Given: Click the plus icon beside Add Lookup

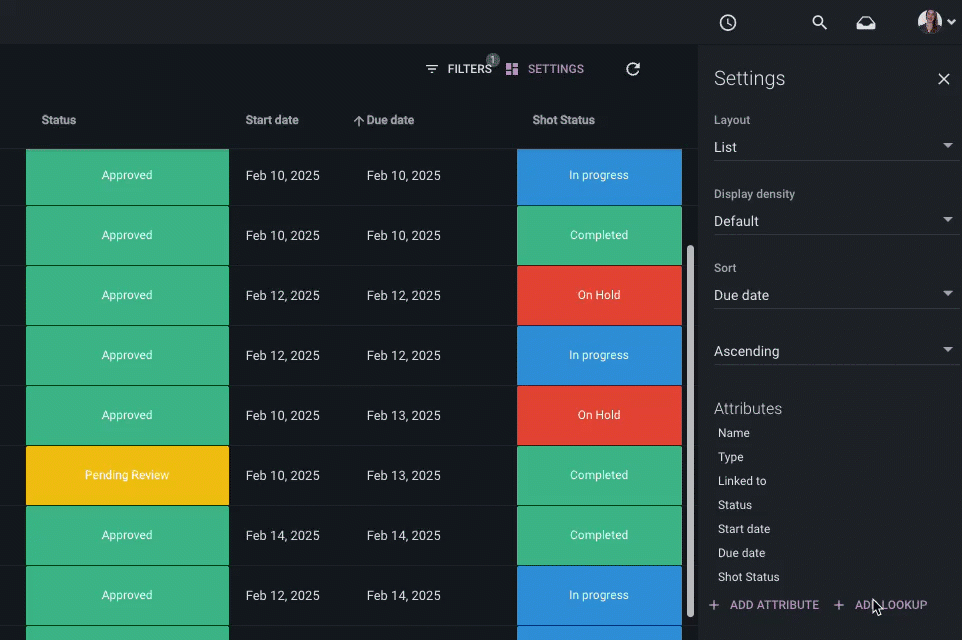Looking at the screenshot, I should tap(839, 605).
